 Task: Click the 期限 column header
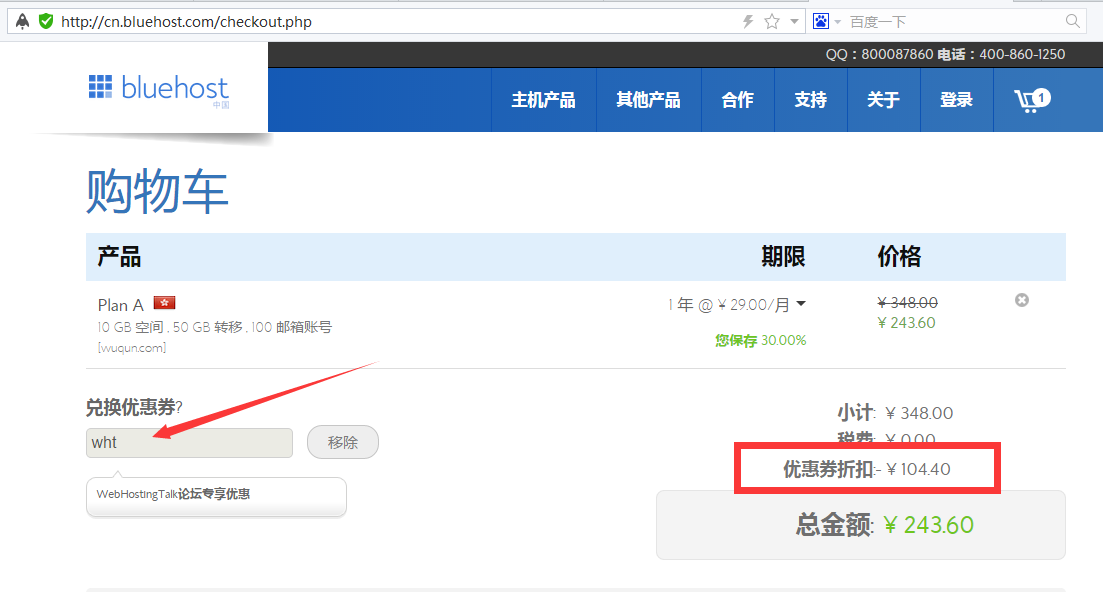tap(783, 257)
